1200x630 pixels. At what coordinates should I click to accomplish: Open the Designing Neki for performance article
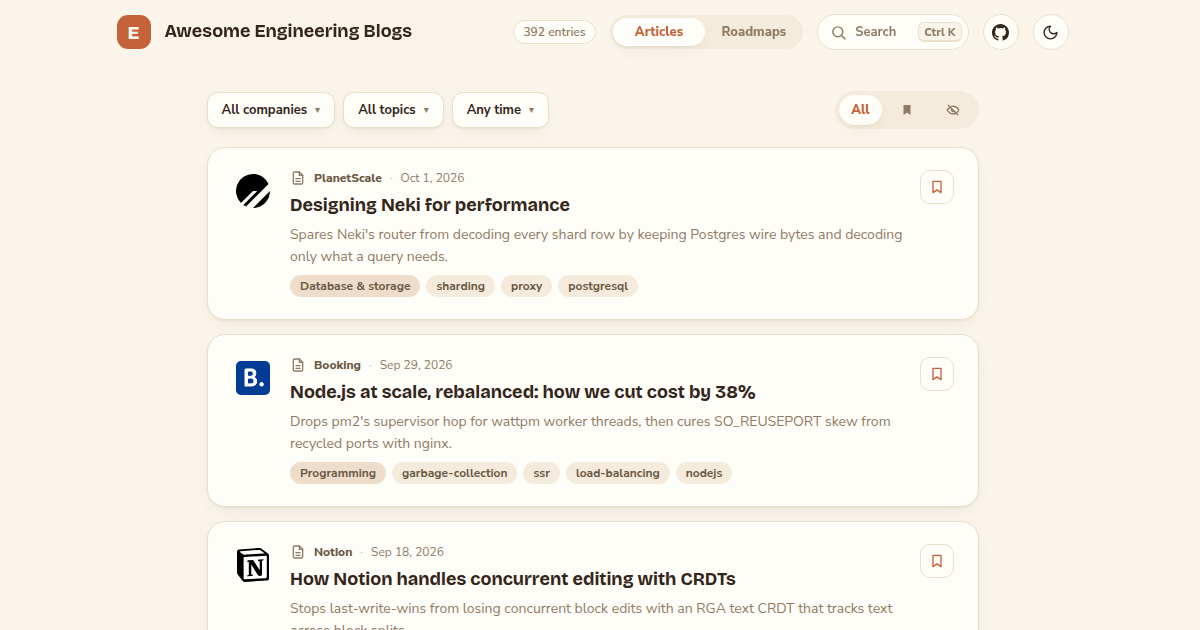coord(430,205)
